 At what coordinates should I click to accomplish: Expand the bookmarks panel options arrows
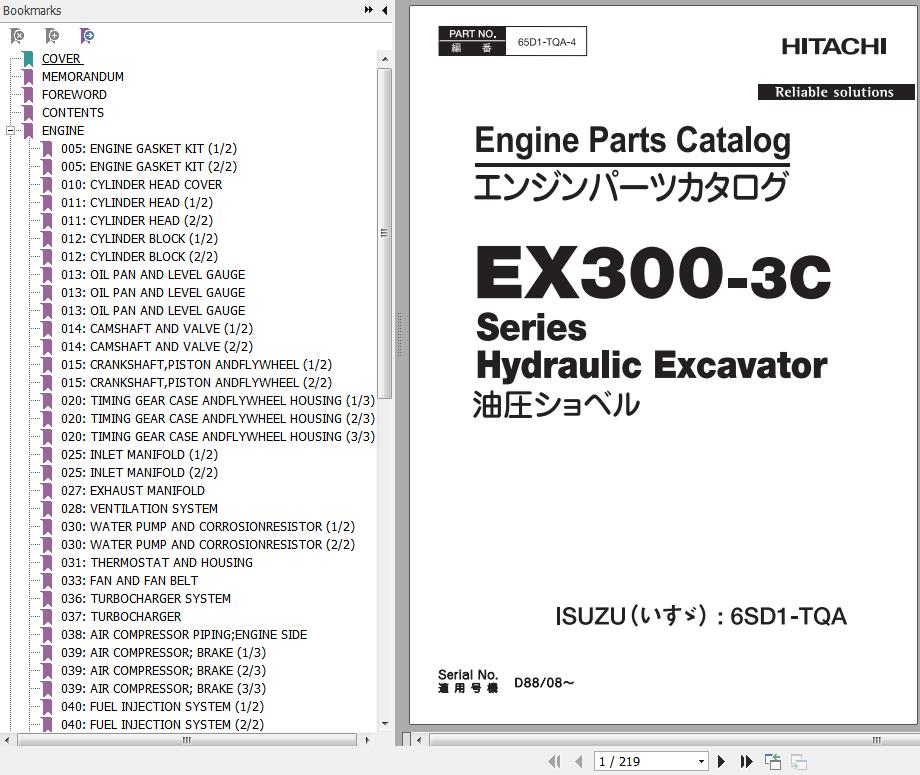click(368, 10)
